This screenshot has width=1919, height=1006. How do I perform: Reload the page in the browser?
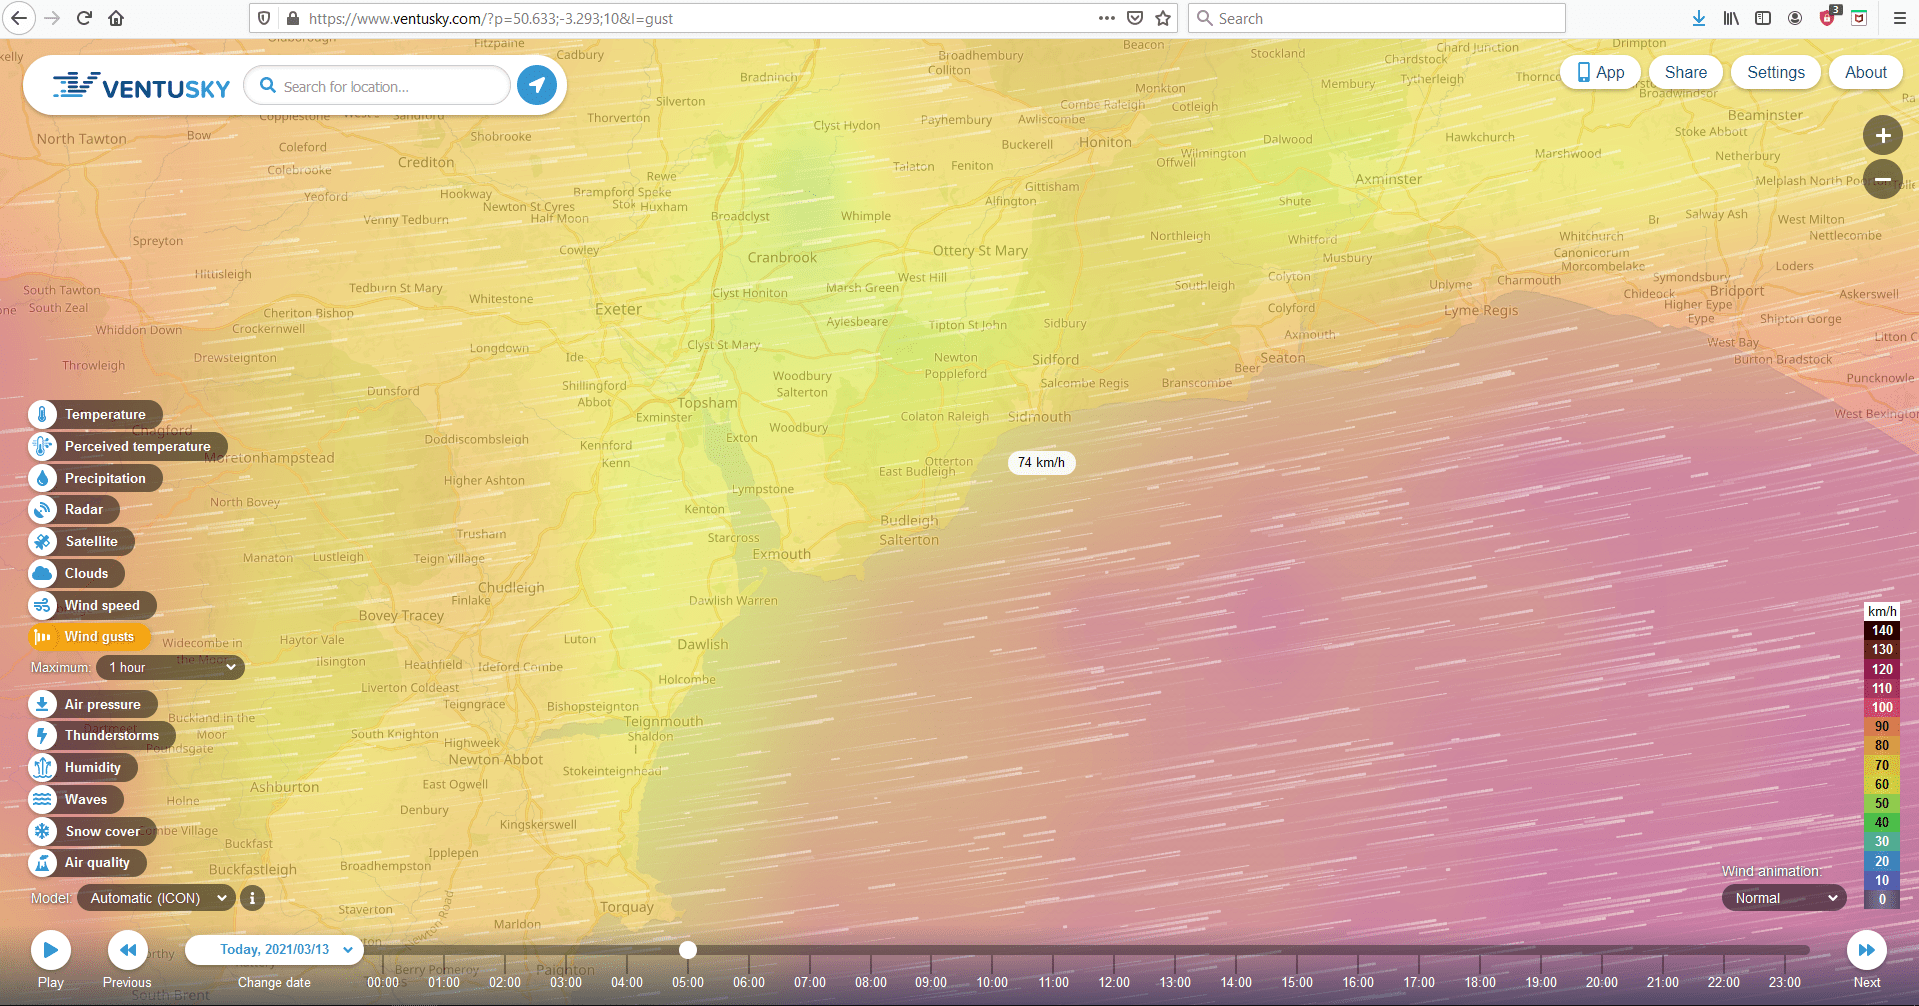[84, 18]
